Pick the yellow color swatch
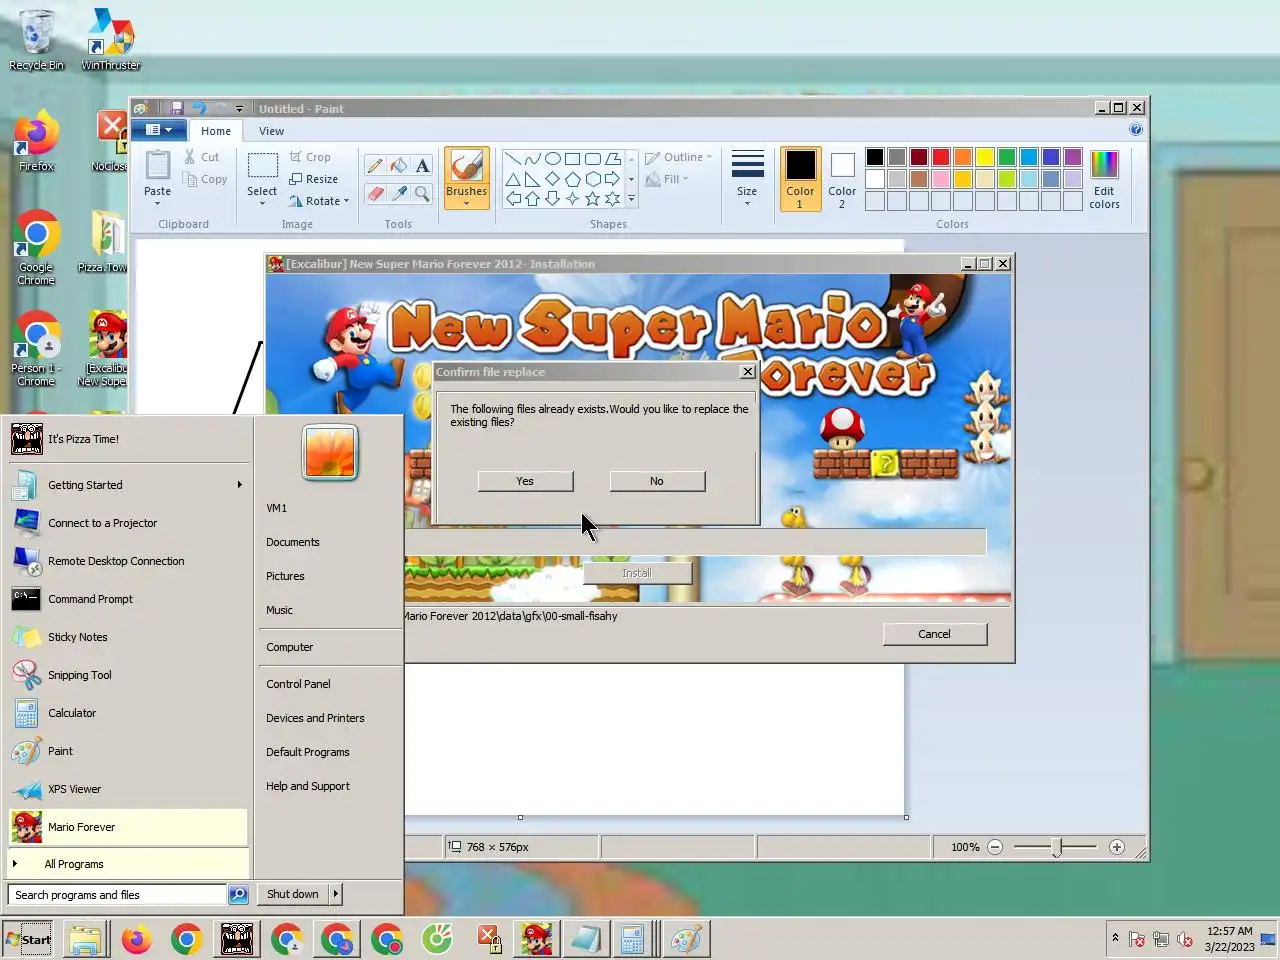The image size is (1280, 960). coord(985,157)
